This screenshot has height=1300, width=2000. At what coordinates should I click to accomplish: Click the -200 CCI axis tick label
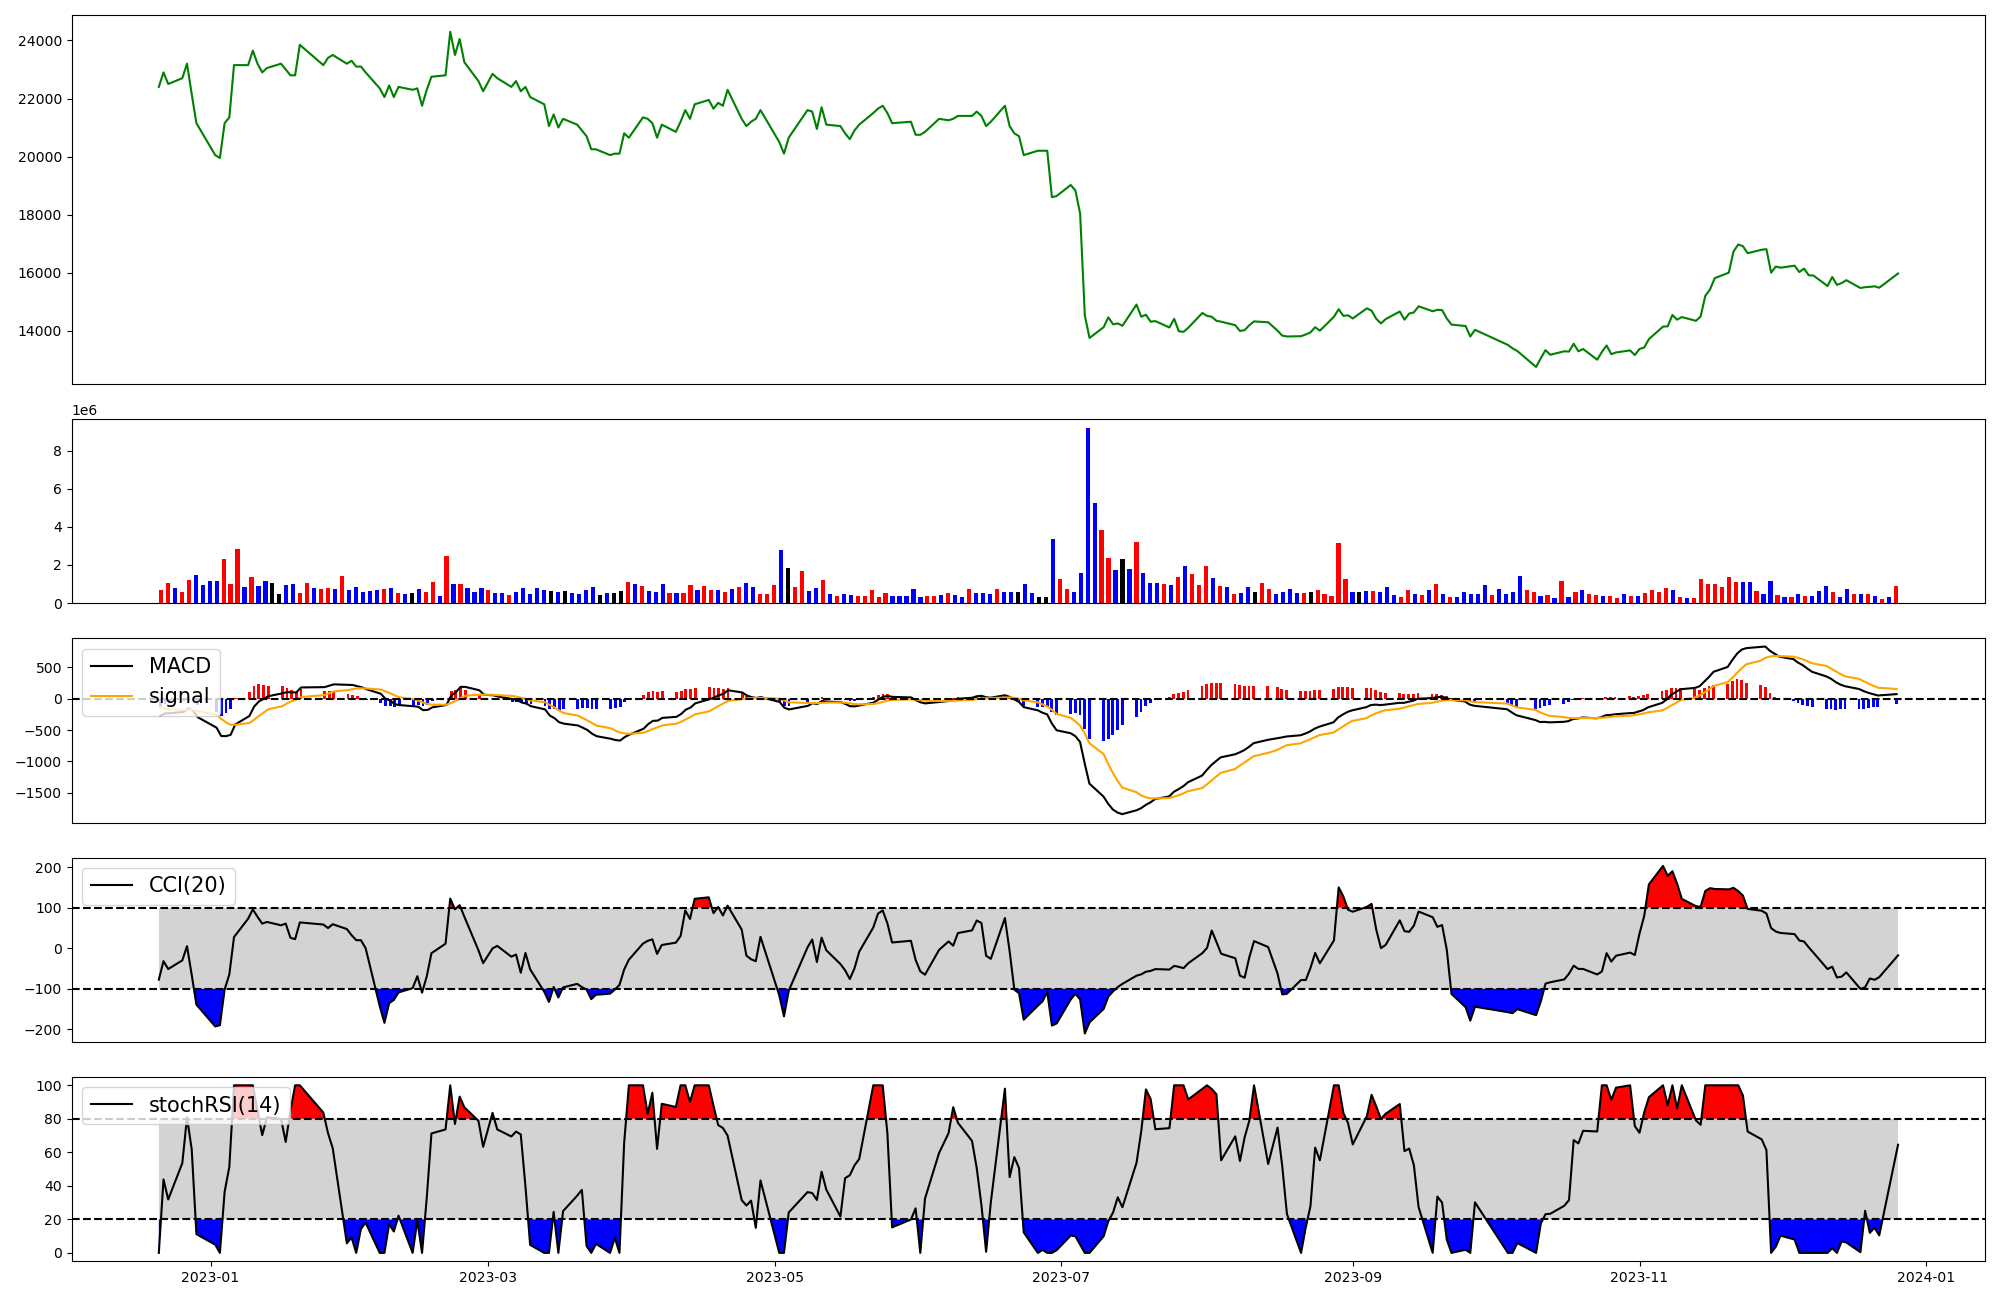coord(44,1030)
